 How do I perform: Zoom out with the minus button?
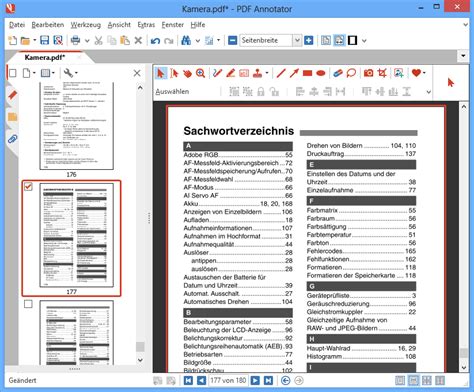[x=233, y=40]
